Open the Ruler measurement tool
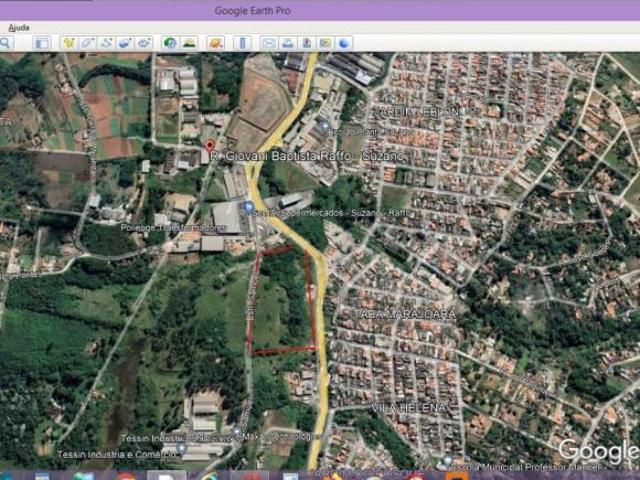Screen dimensions: 640x480 coord(241,43)
